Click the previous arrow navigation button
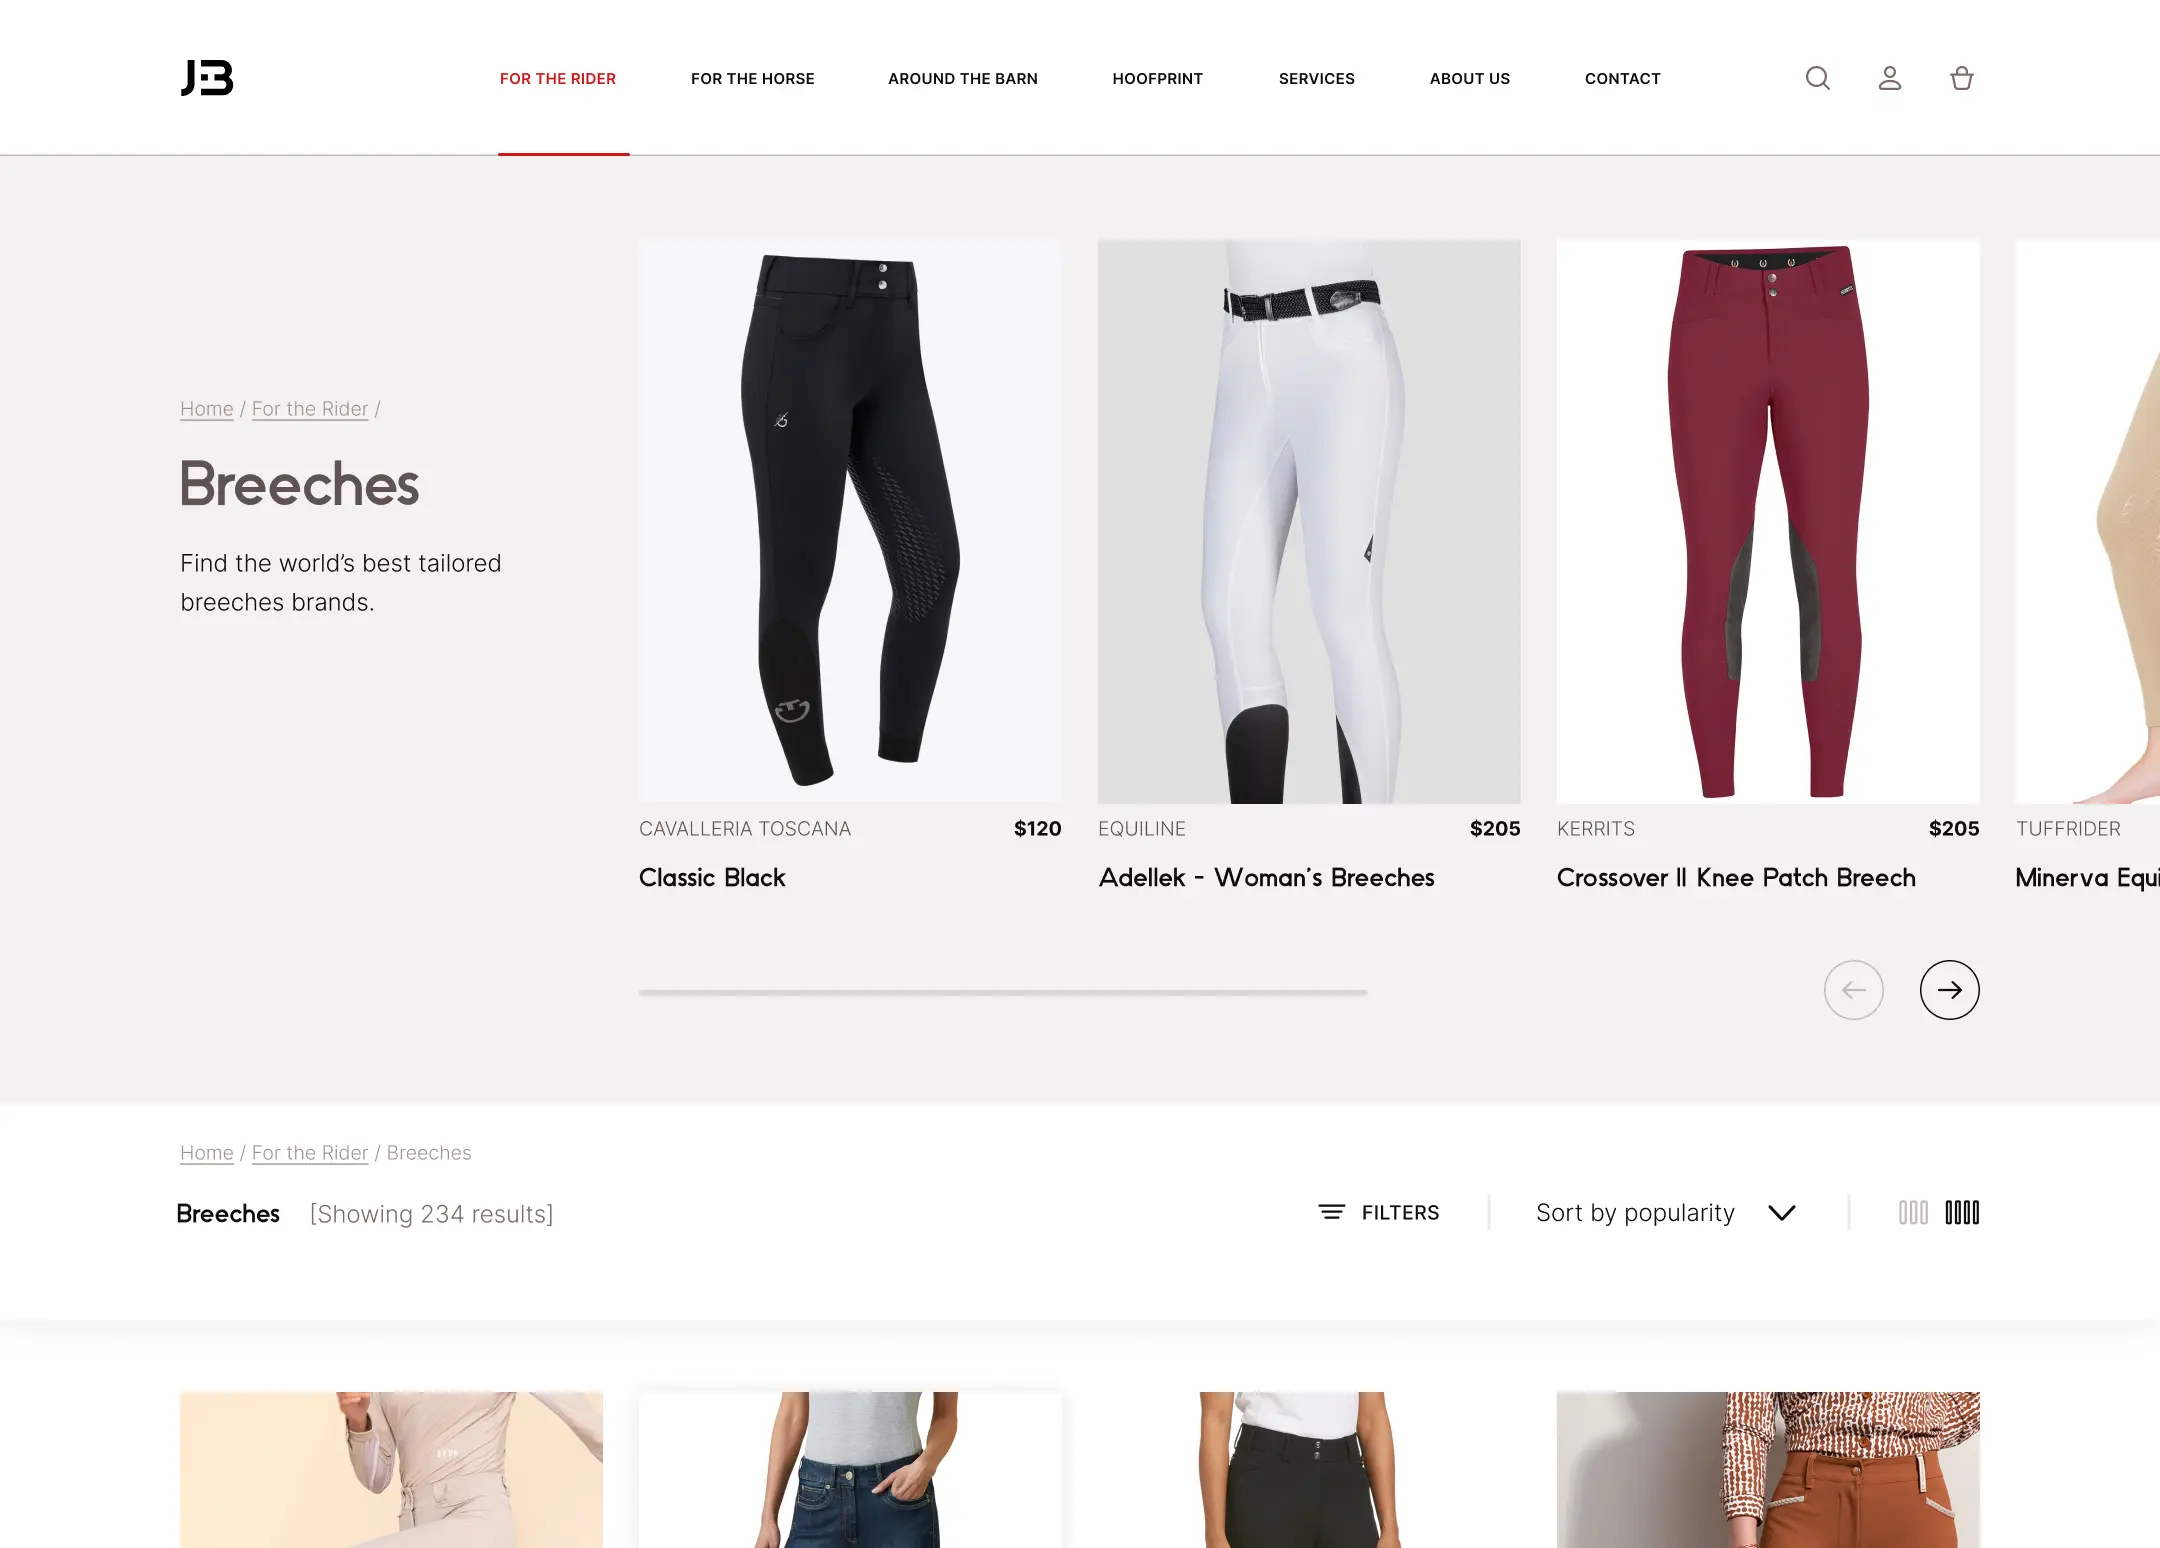The width and height of the screenshot is (2160, 1548). click(x=1854, y=988)
